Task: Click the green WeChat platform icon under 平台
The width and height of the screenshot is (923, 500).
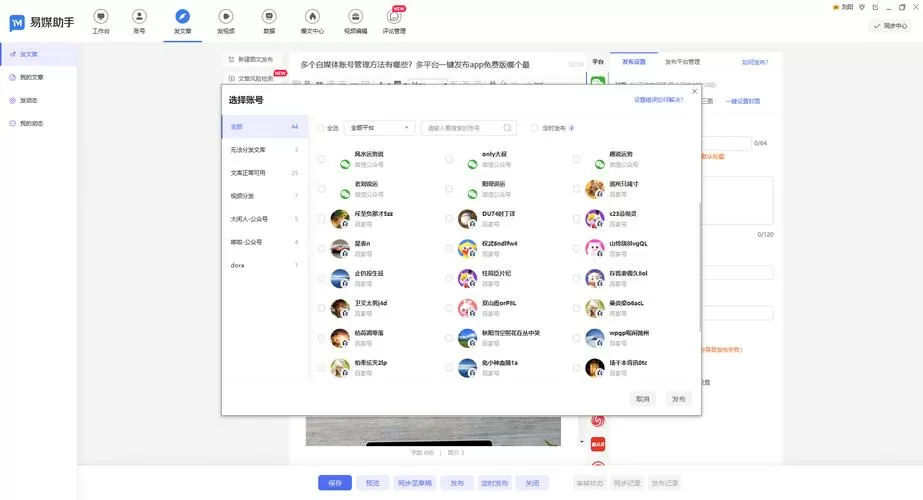Action: tap(597, 80)
